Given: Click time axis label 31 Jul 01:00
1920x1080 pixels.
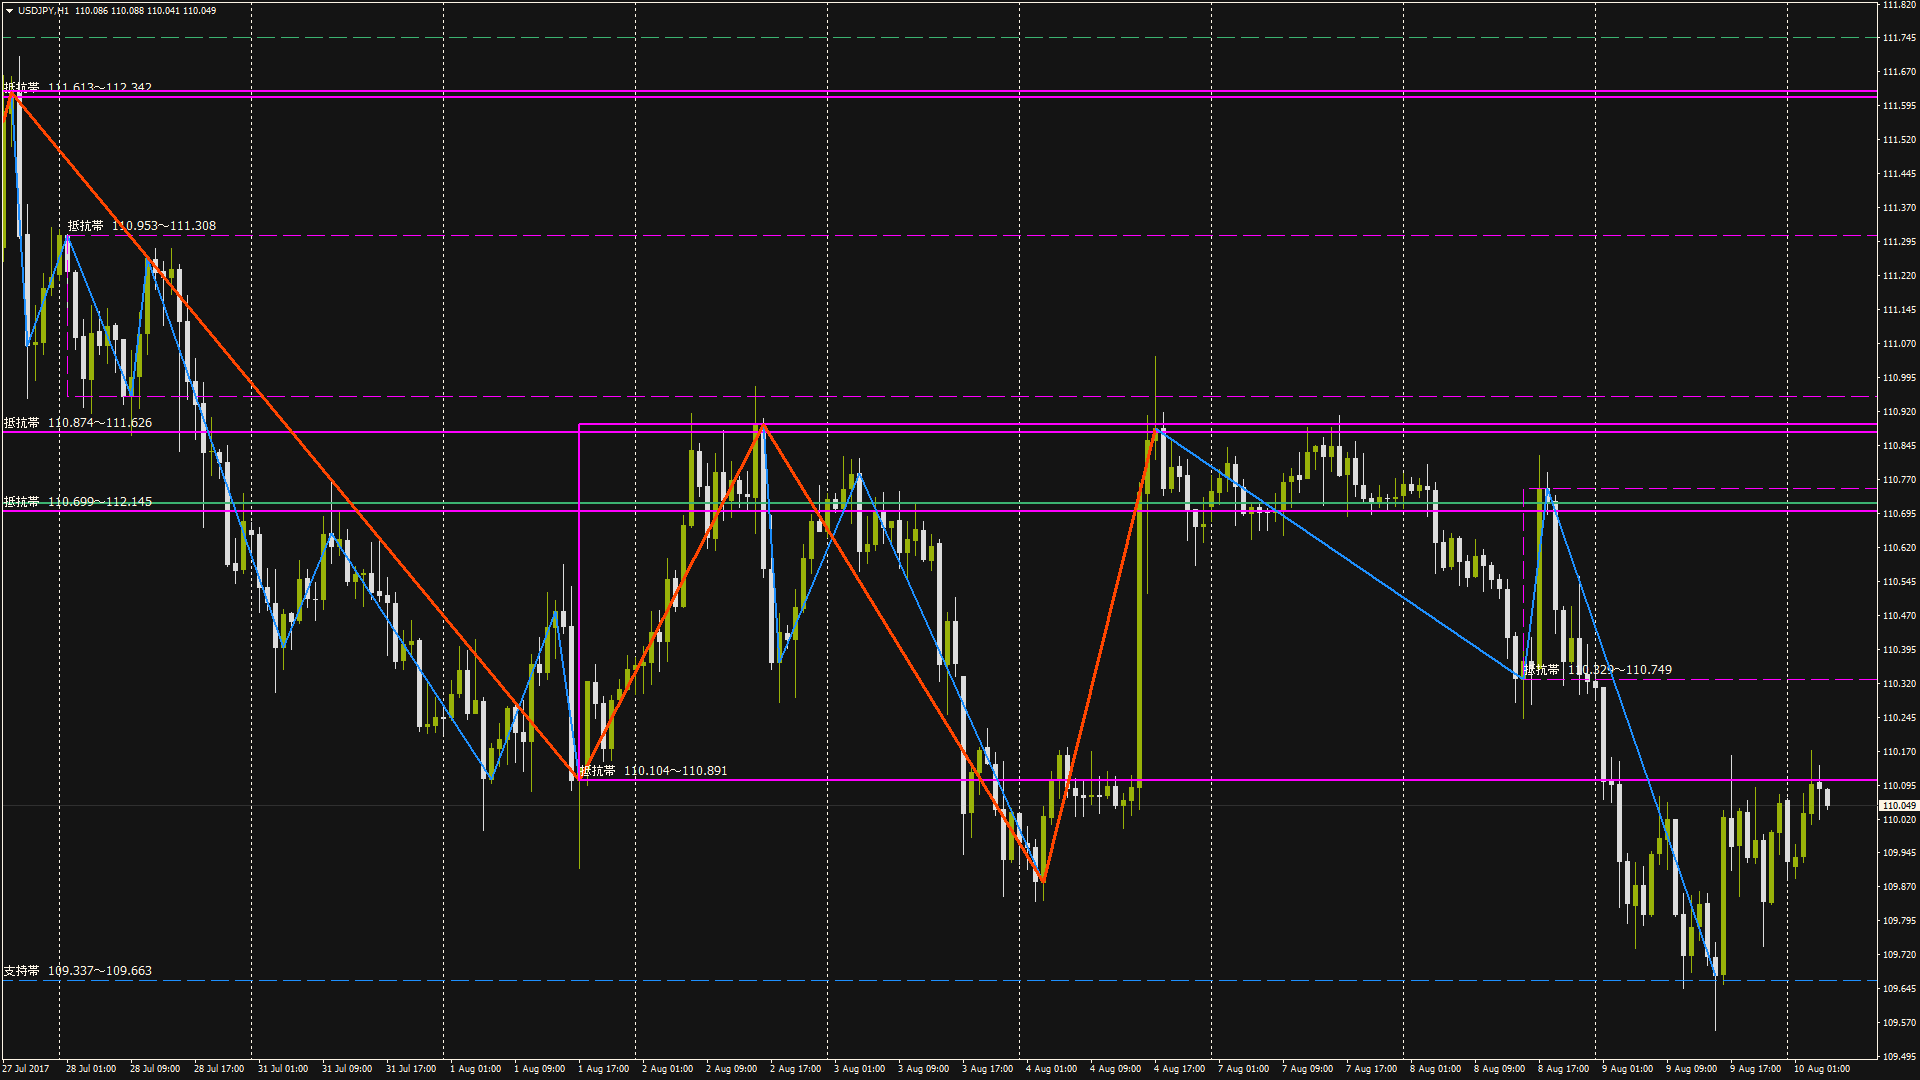Looking at the screenshot, I should pyautogui.click(x=283, y=1069).
